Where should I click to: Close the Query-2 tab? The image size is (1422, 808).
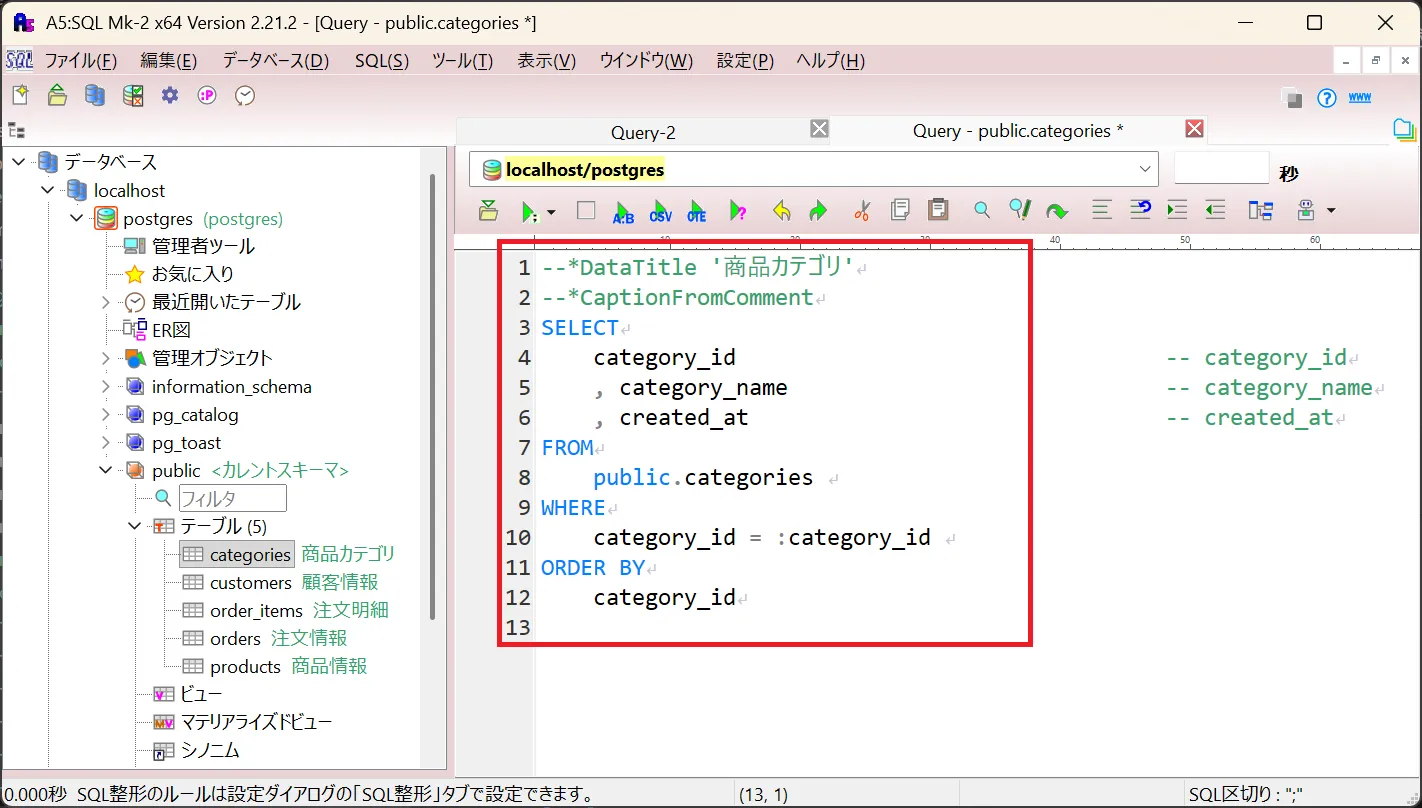819,128
